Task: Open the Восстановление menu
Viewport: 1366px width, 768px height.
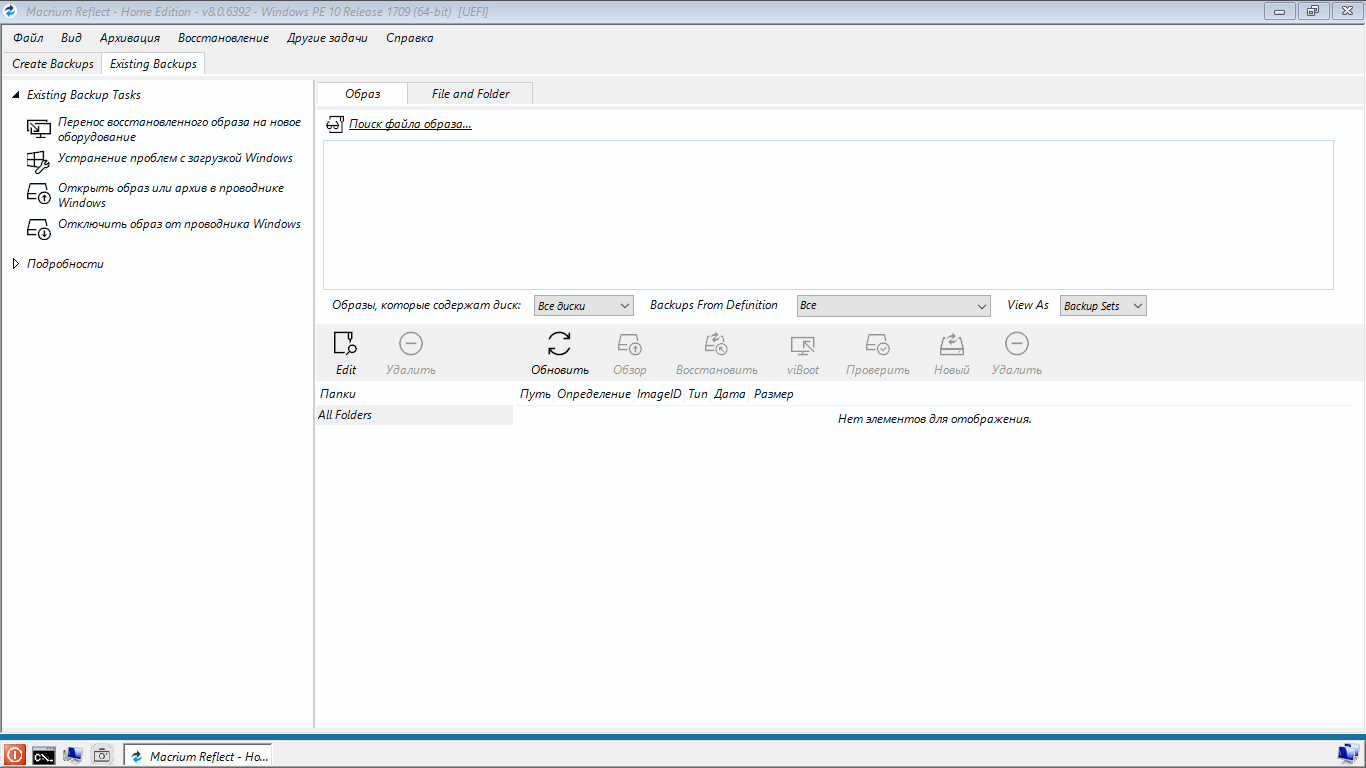Action: click(x=224, y=38)
